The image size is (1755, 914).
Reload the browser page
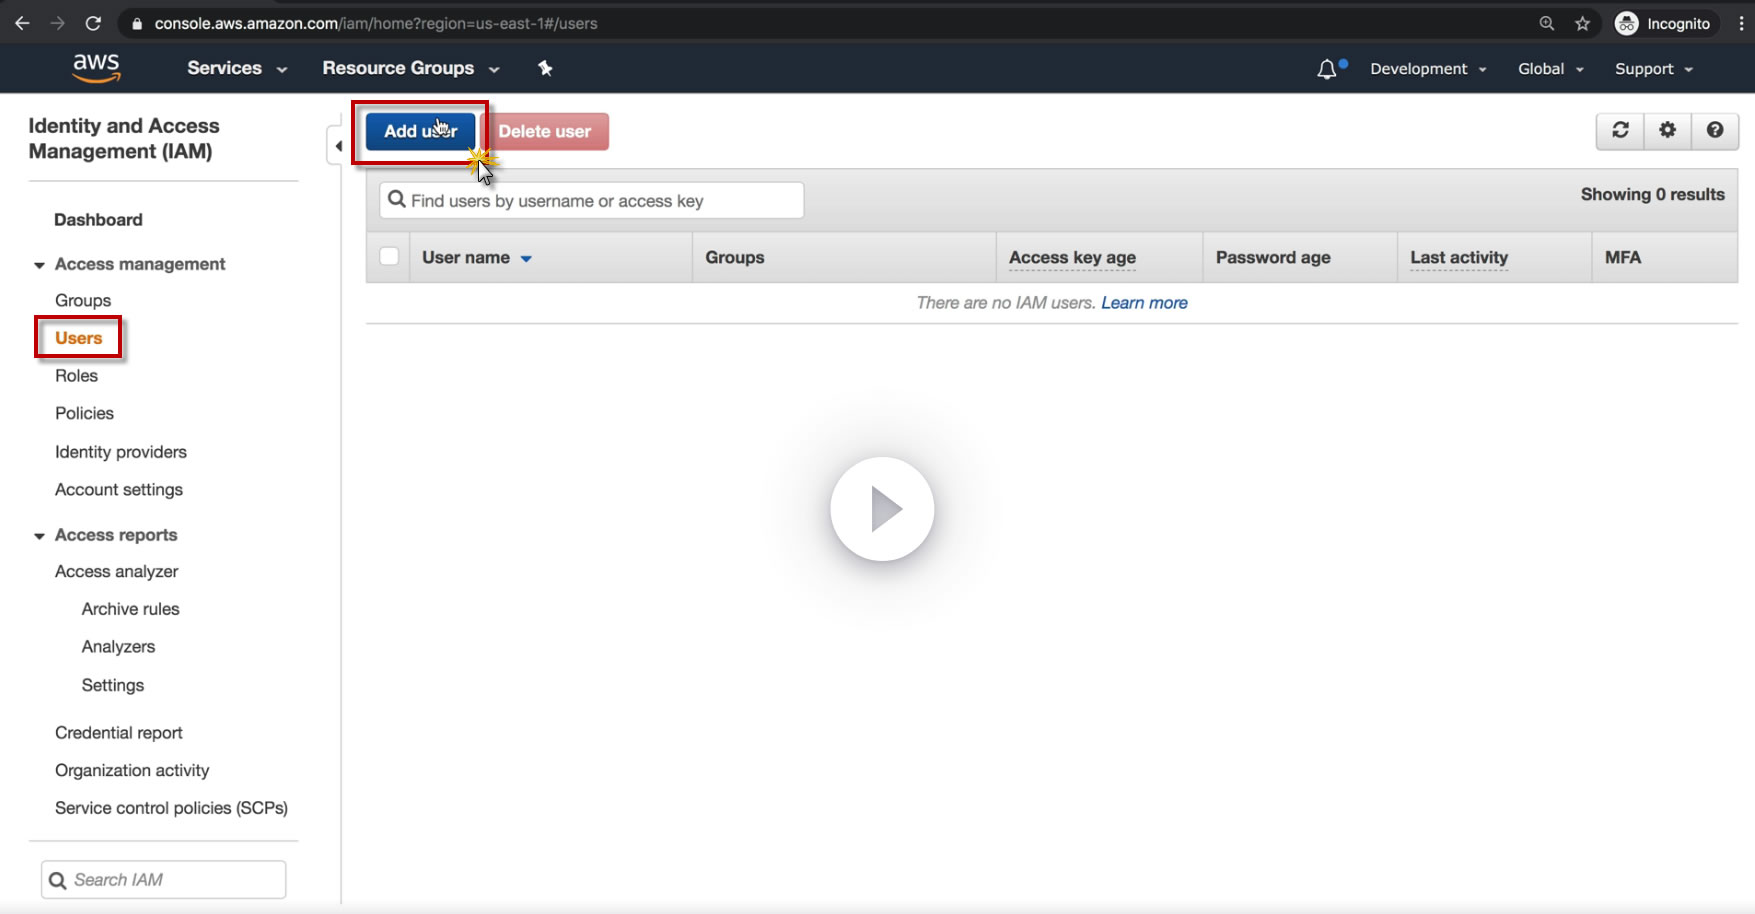click(x=93, y=23)
